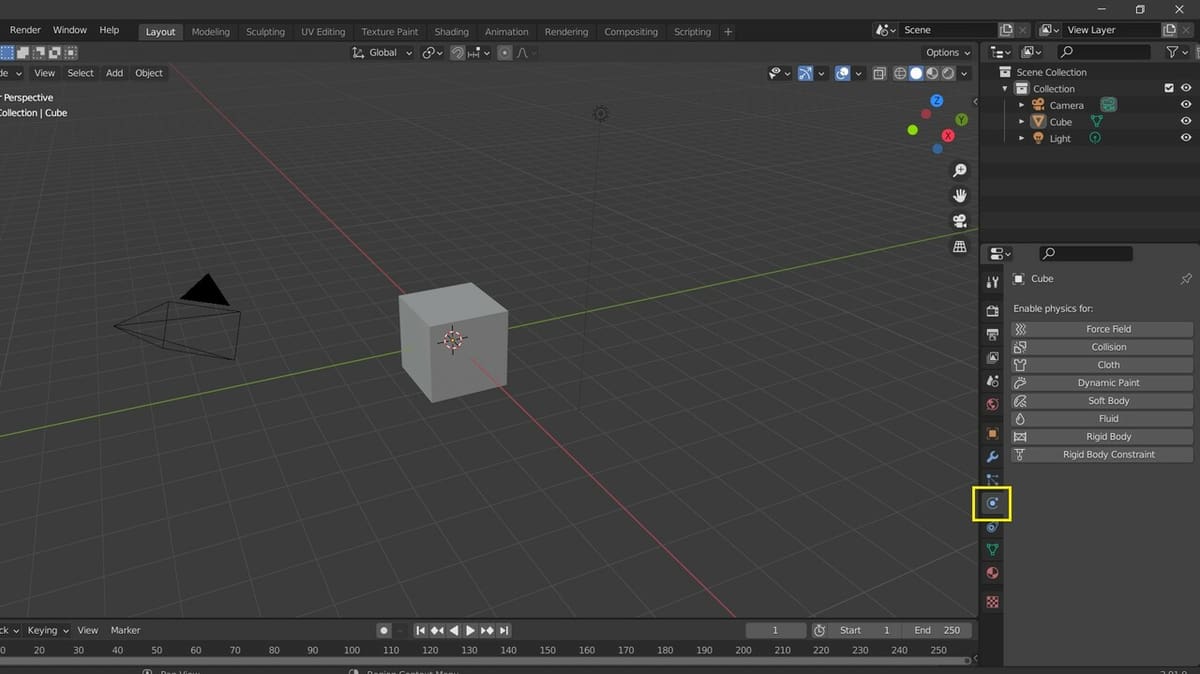Open the Render menu
Viewport: 1200px width, 674px height.
[26, 30]
